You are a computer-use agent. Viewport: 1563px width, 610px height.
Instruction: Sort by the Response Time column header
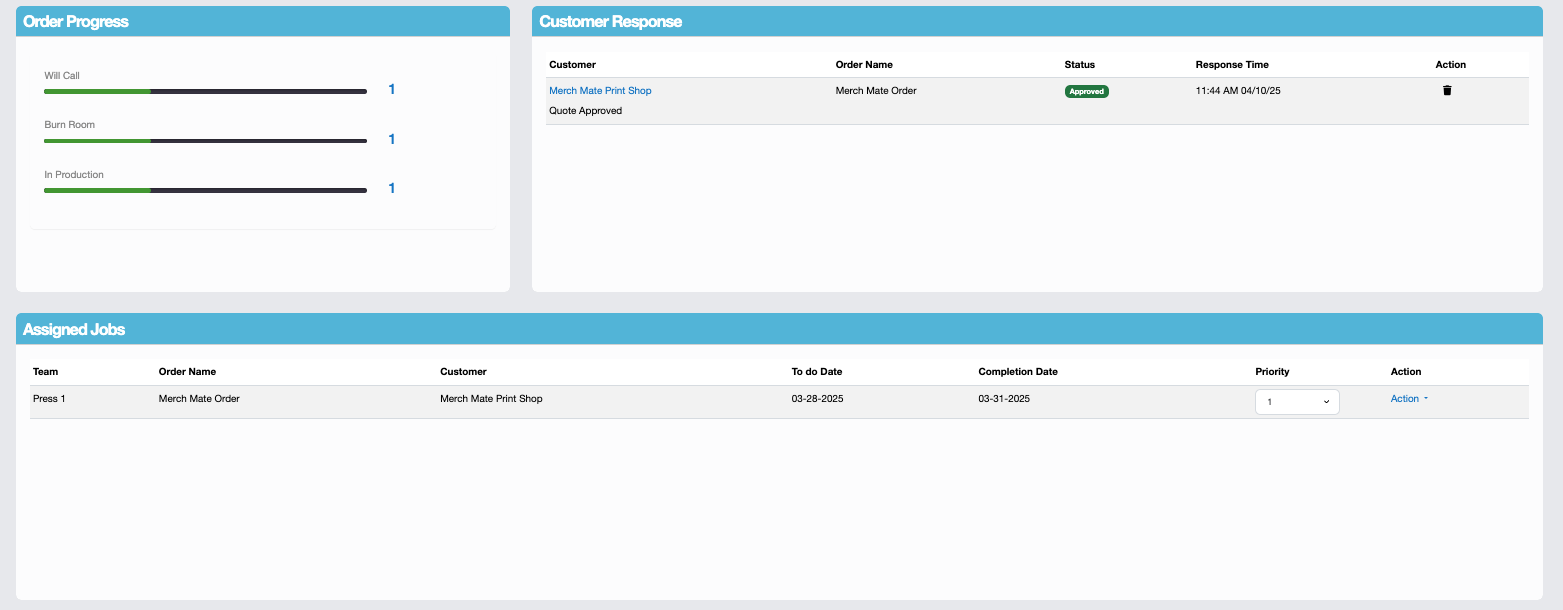pyautogui.click(x=1232, y=65)
